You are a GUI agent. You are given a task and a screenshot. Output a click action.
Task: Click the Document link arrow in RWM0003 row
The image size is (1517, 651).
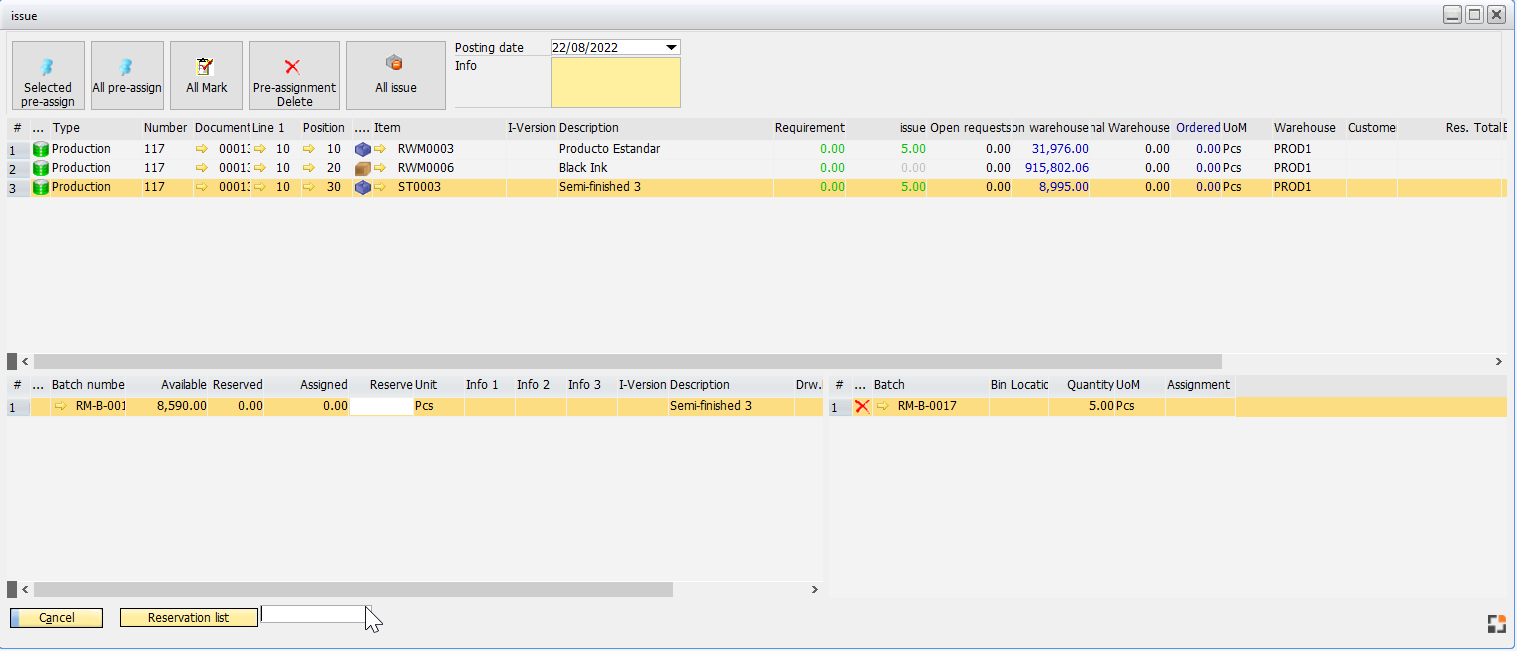coord(203,149)
